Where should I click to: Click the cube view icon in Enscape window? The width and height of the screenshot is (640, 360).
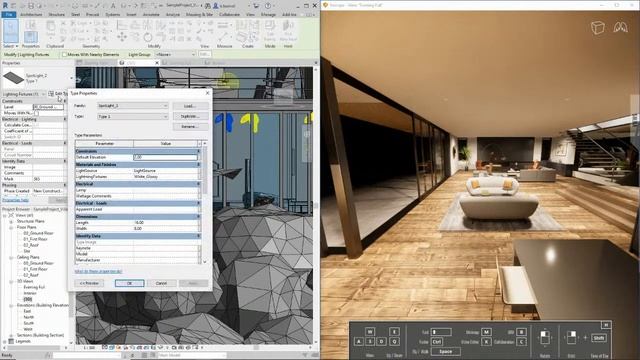coord(598,28)
